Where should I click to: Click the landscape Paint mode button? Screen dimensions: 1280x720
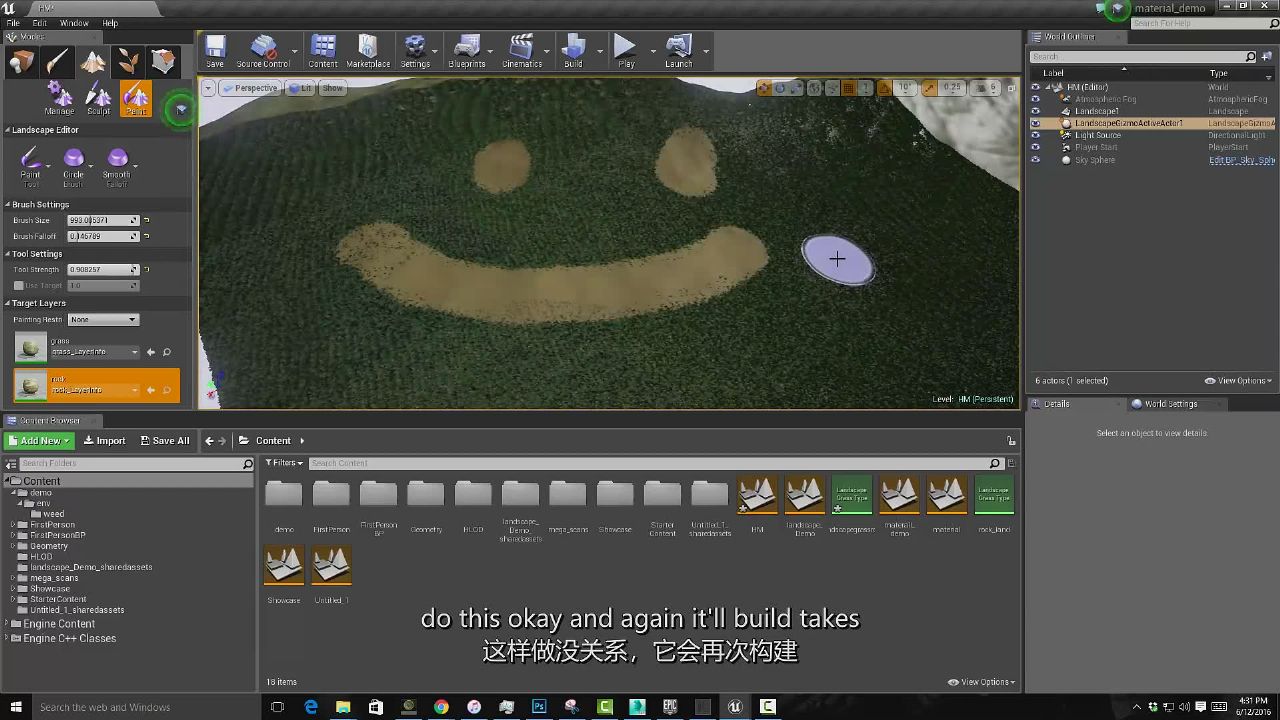tap(136, 98)
